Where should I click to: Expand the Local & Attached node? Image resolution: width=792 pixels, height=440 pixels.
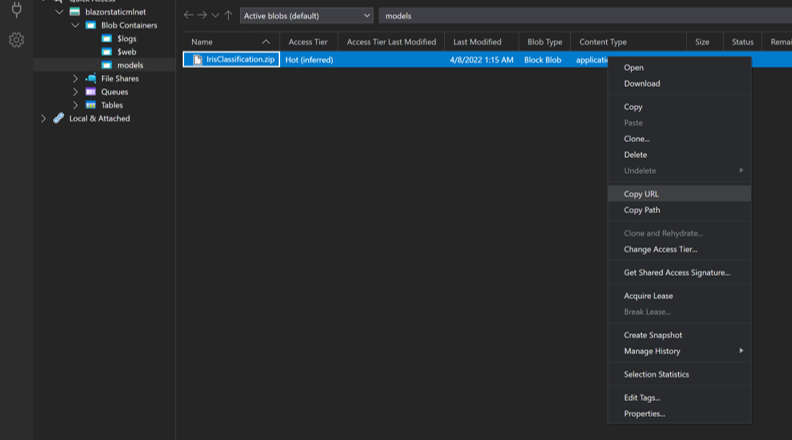click(43, 118)
